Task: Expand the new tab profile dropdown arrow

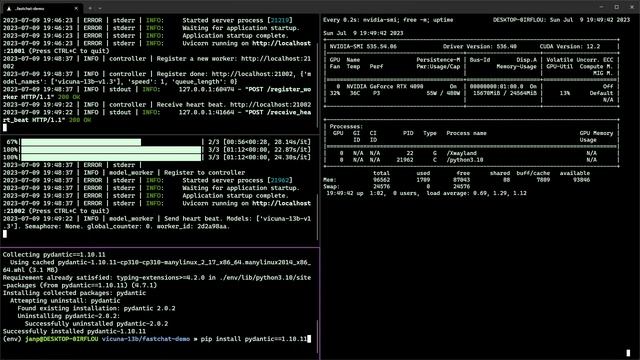Action: (100, 8)
